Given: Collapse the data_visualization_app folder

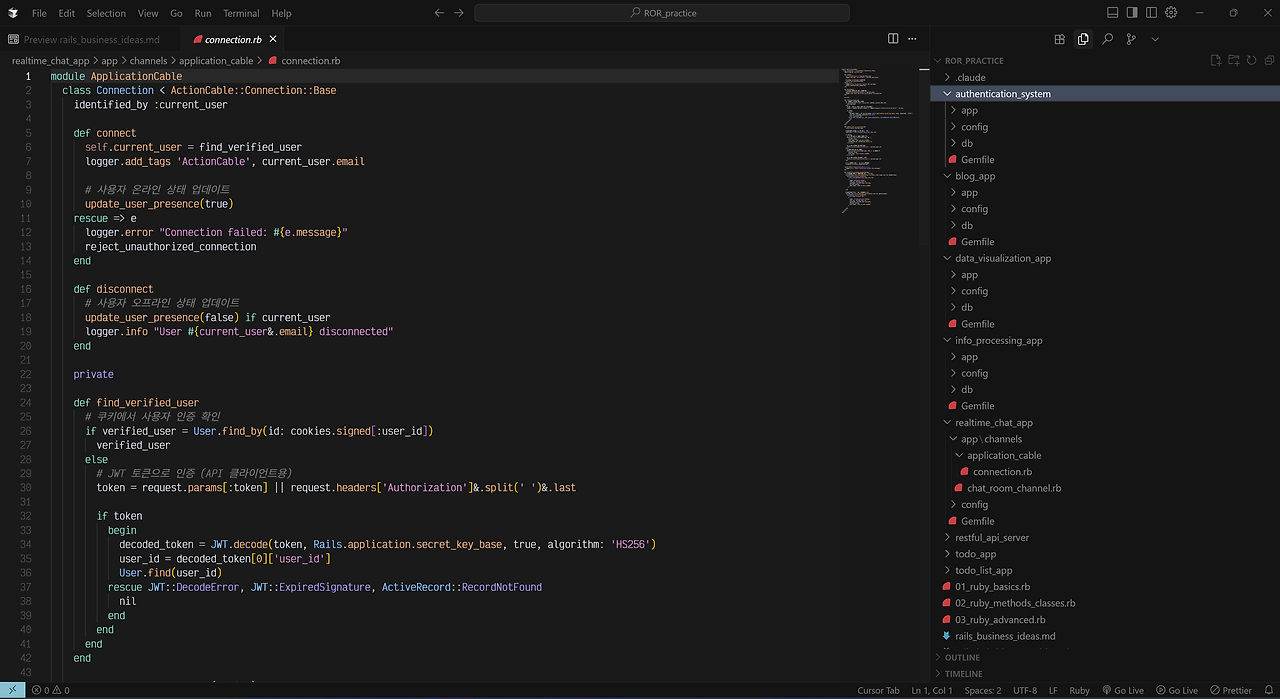Looking at the screenshot, I should pyautogui.click(x=1105, y=258).
